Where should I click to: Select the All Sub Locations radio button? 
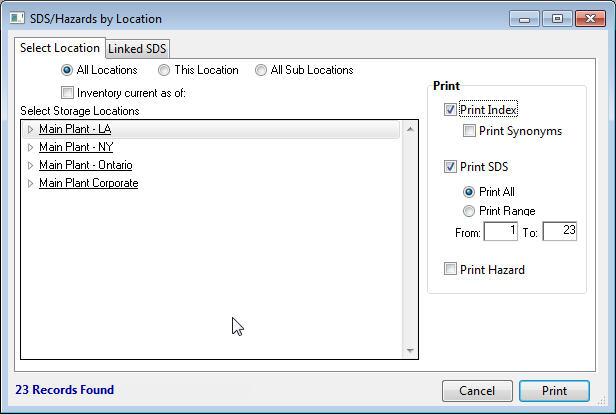[x=260, y=70]
